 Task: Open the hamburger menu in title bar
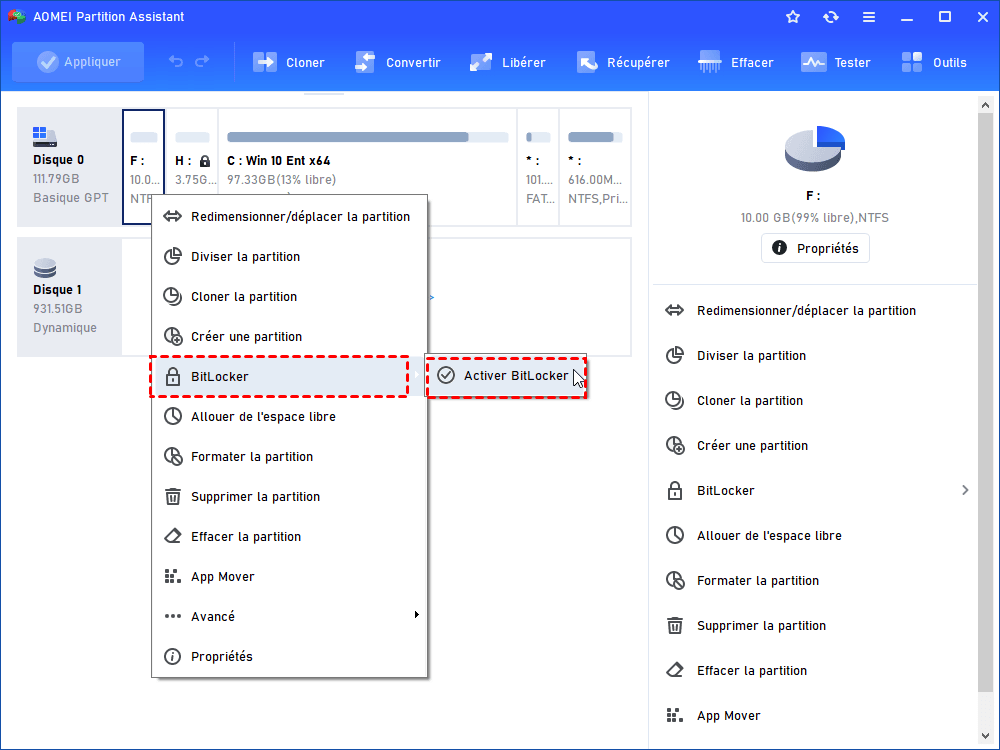(869, 17)
